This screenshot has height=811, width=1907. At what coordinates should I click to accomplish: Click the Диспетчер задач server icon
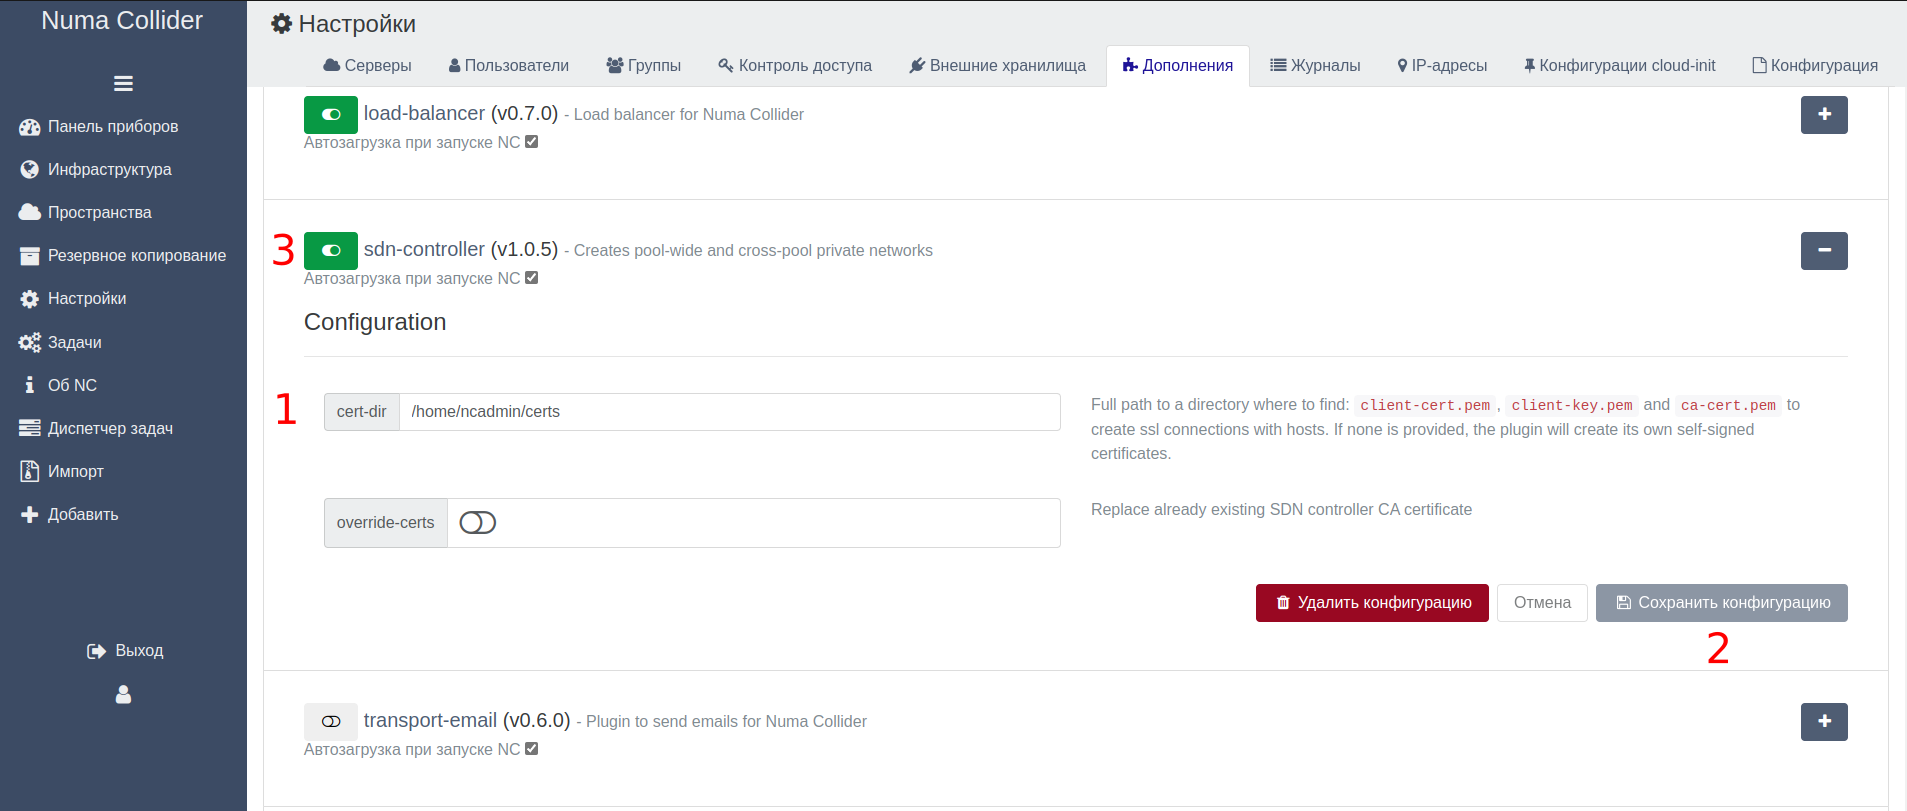tap(30, 428)
